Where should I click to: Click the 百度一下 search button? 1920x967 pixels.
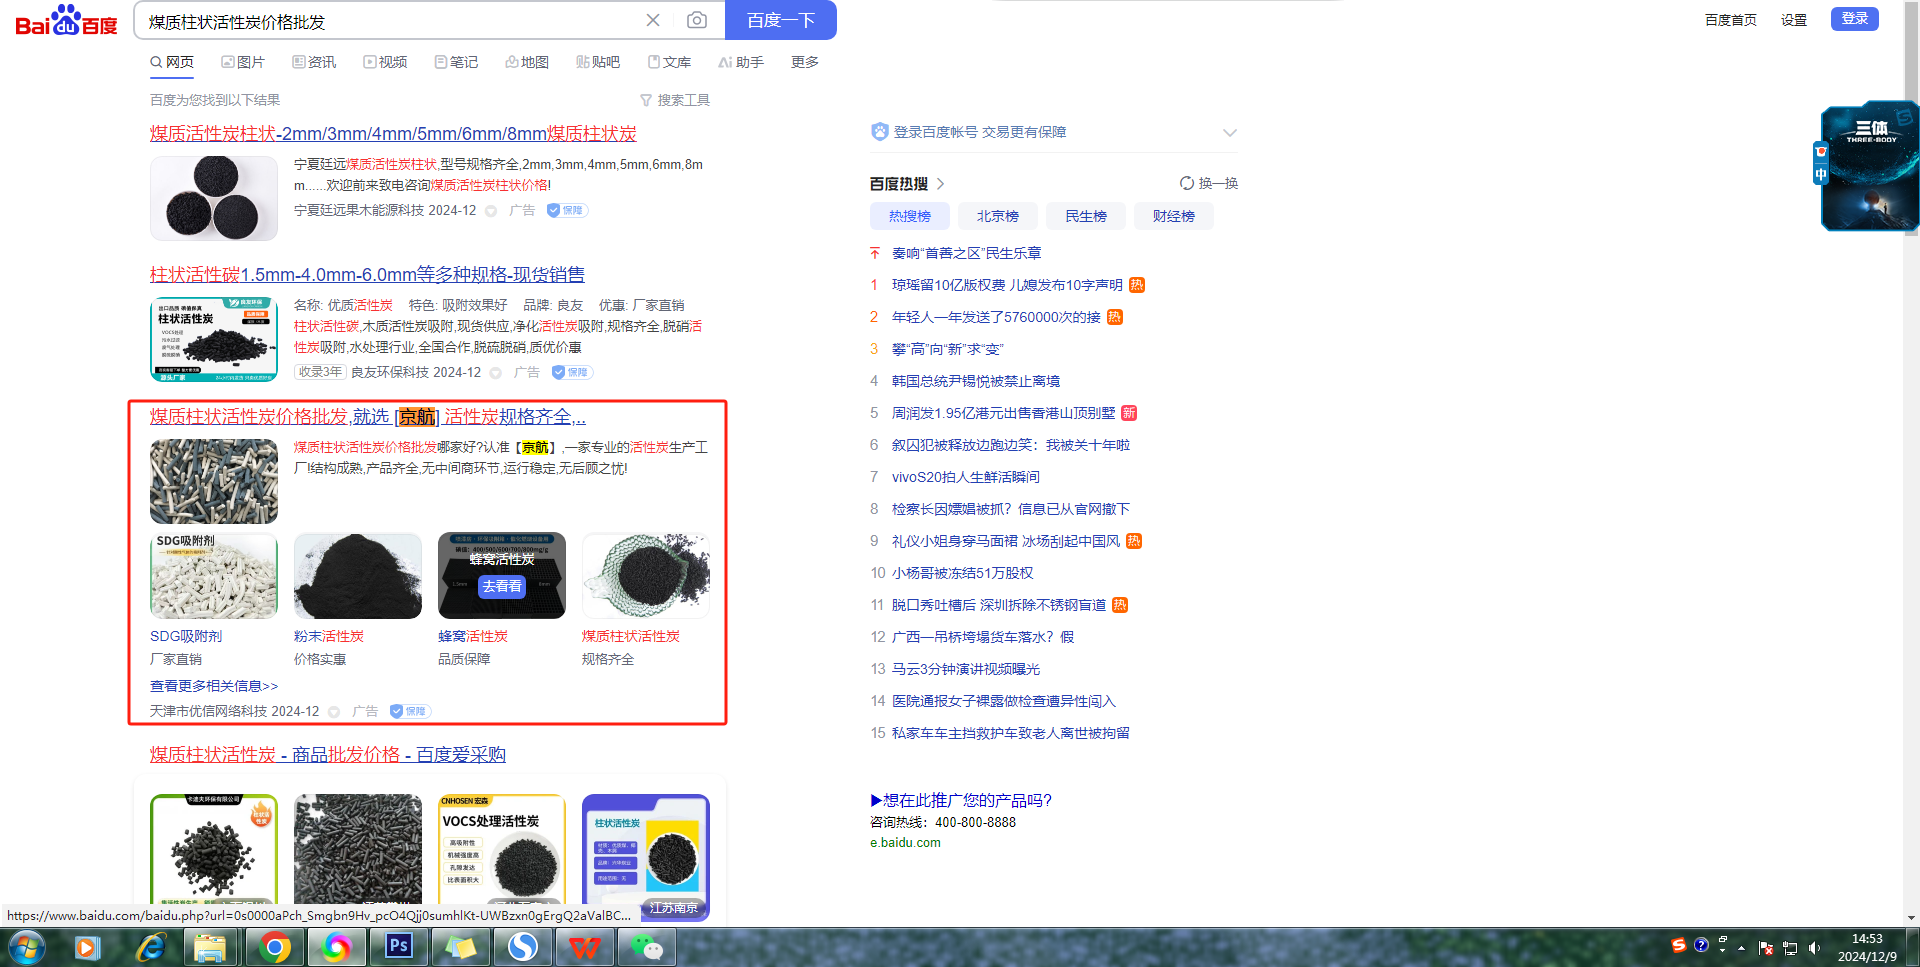(x=781, y=20)
